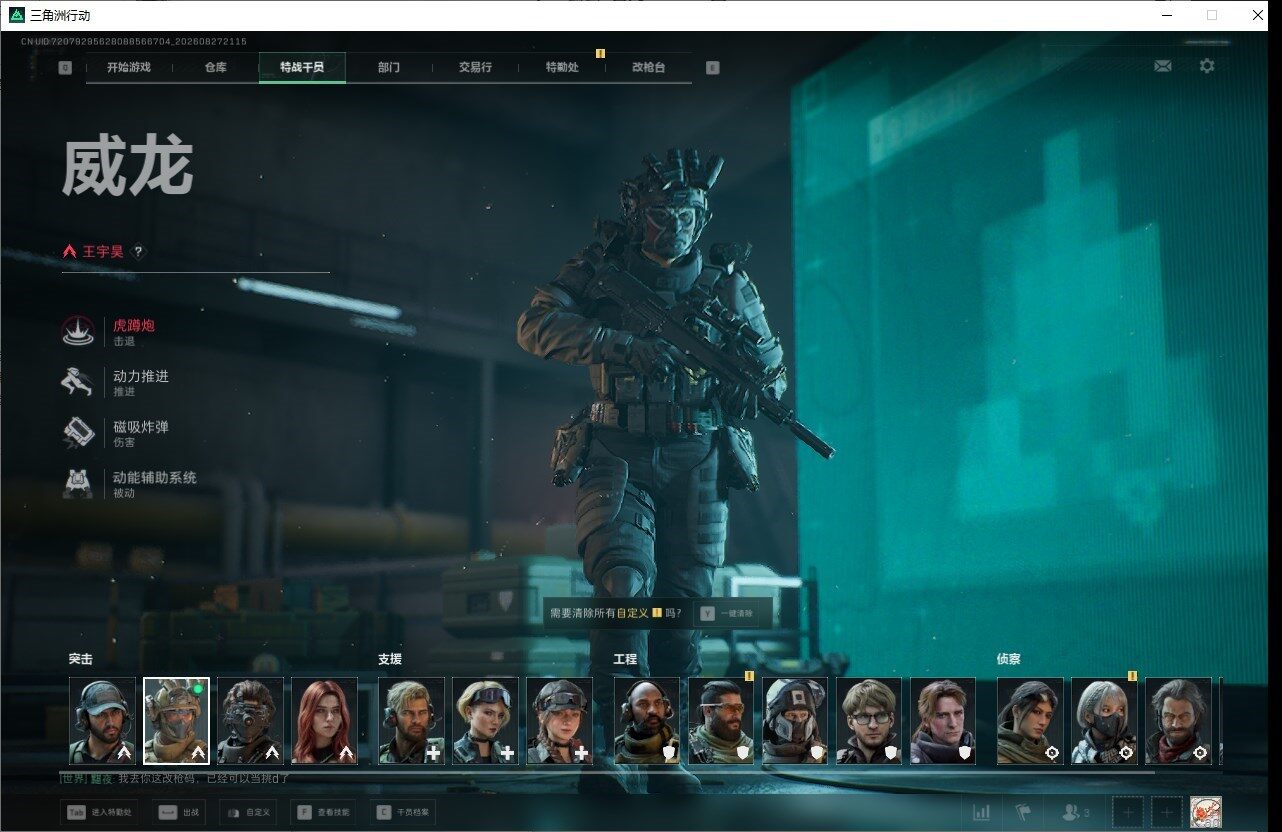Open the statistics bar chart icon
The height and width of the screenshot is (832, 1282).
pos(981,813)
